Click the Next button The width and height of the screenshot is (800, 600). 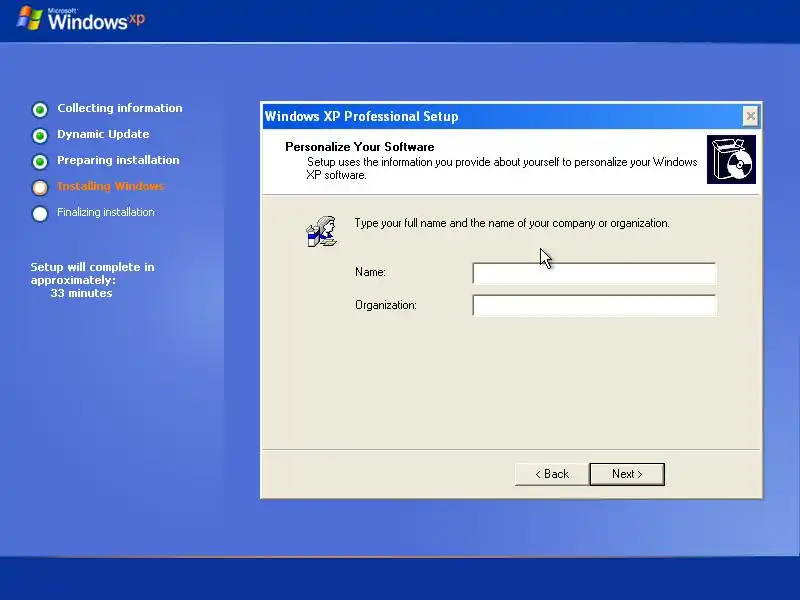coord(627,474)
